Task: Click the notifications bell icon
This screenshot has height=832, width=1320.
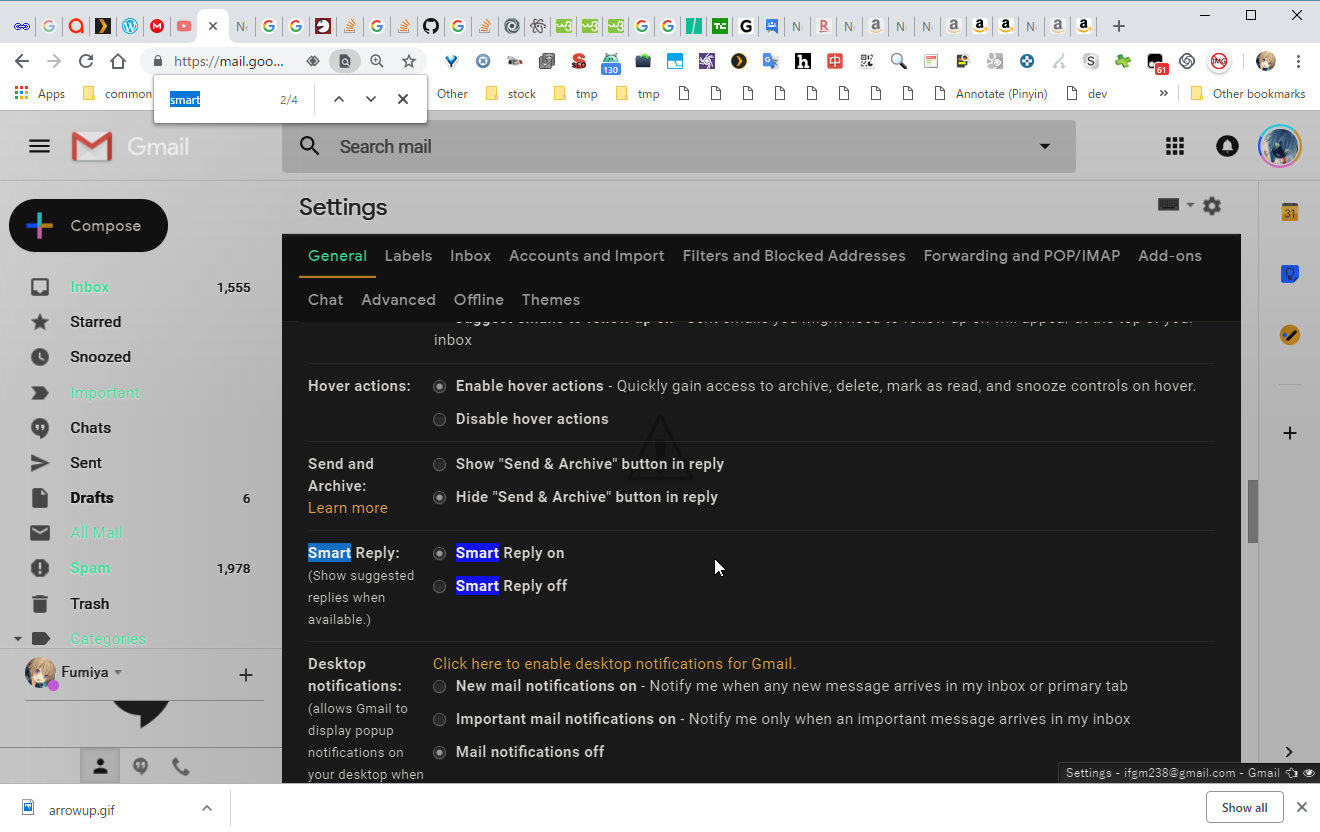Action: click(x=1227, y=146)
